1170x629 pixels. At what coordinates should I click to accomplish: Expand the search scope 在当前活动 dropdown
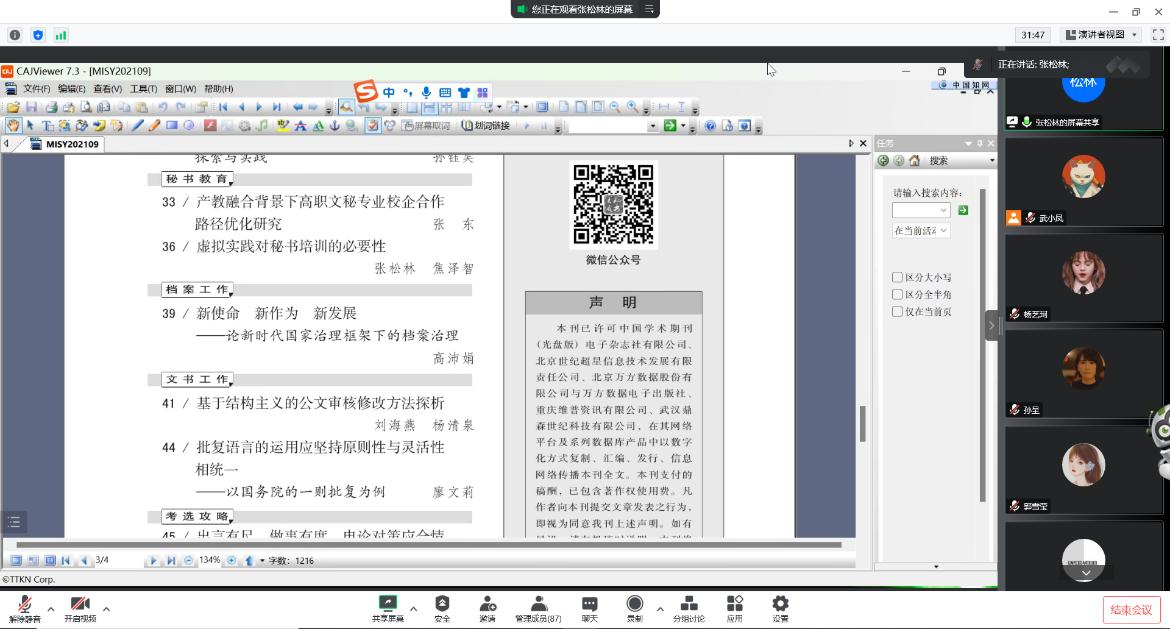pyautogui.click(x=921, y=231)
